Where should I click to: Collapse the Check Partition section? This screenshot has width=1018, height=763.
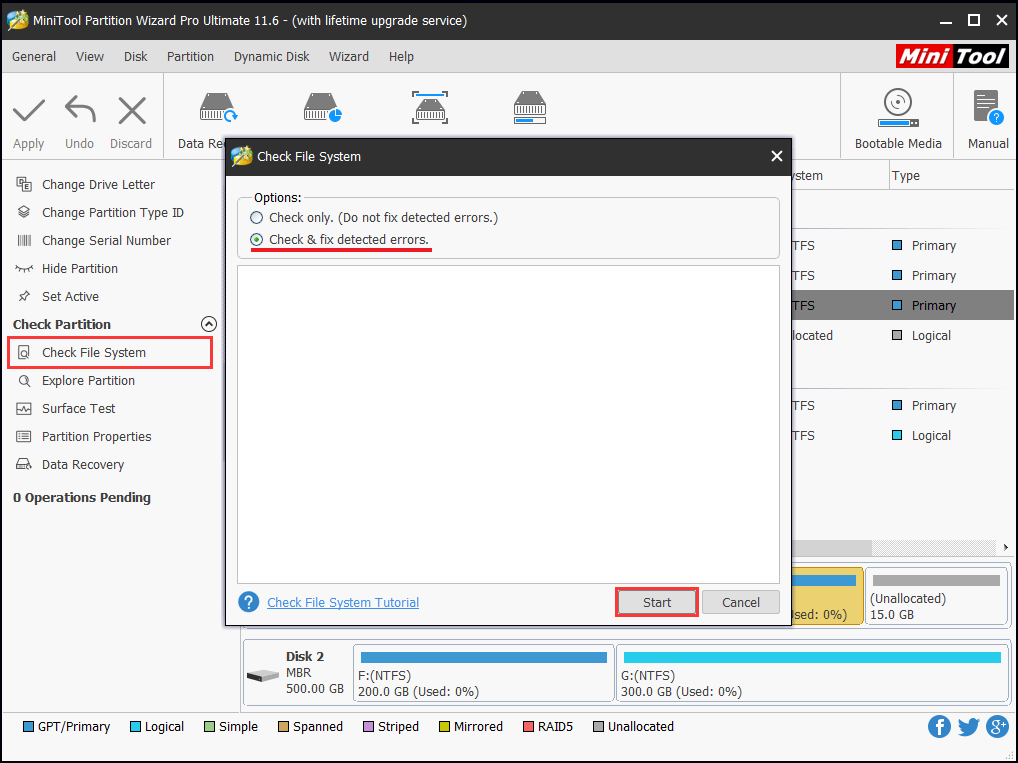(x=208, y=324)
